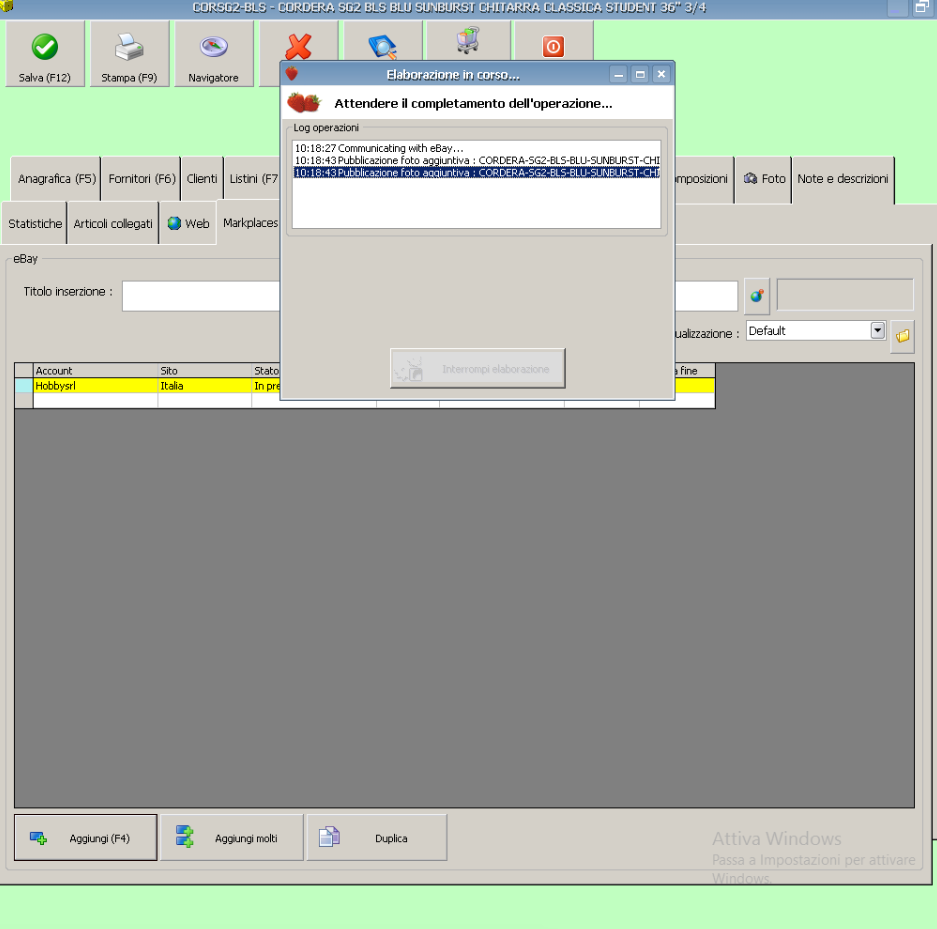Select the Markplaces tab
This screenshot has width=937, height=929.
[x=250, y=223]
